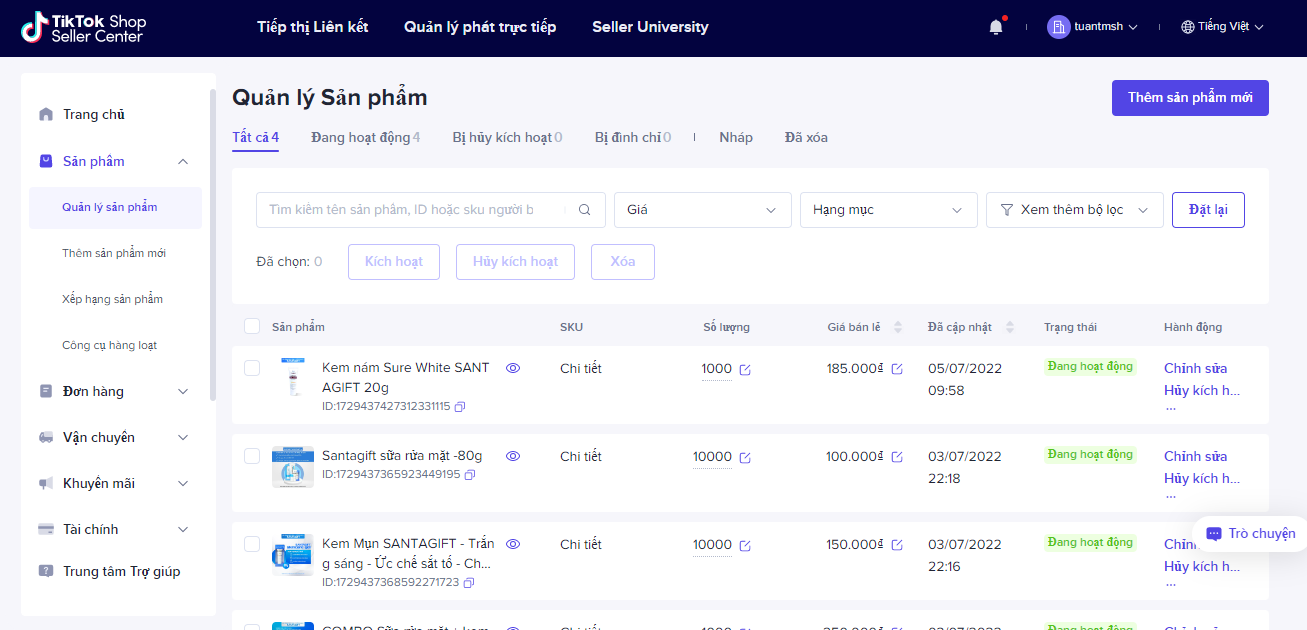The image size is (1307, 630).
Task: Edit quantity 1000 for Kem nám Sure White
Action: pos(745,370)
